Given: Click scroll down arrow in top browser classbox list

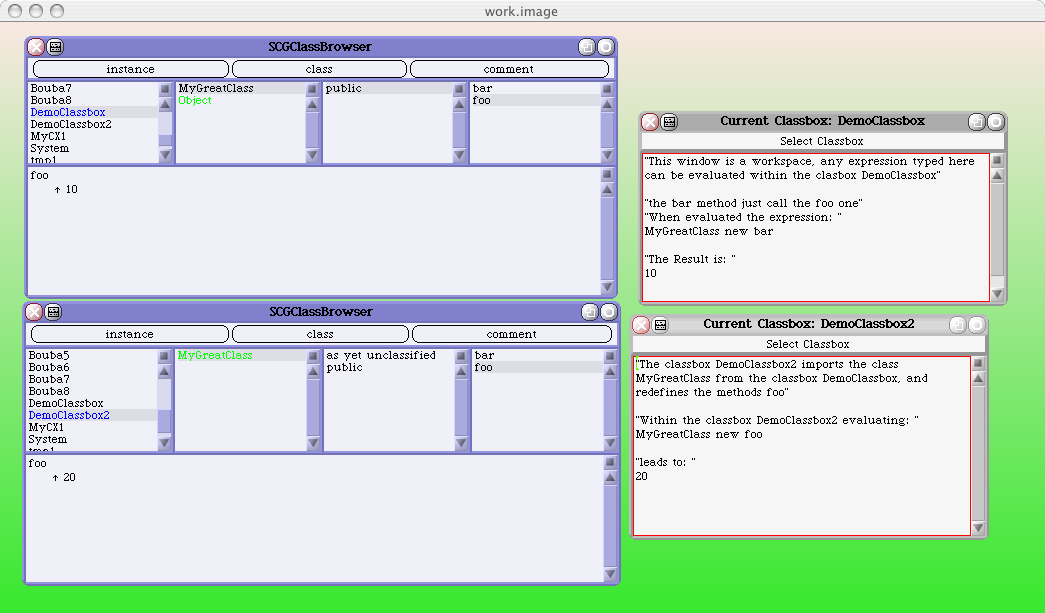Looking at the screenshot, I should (165, 155).
